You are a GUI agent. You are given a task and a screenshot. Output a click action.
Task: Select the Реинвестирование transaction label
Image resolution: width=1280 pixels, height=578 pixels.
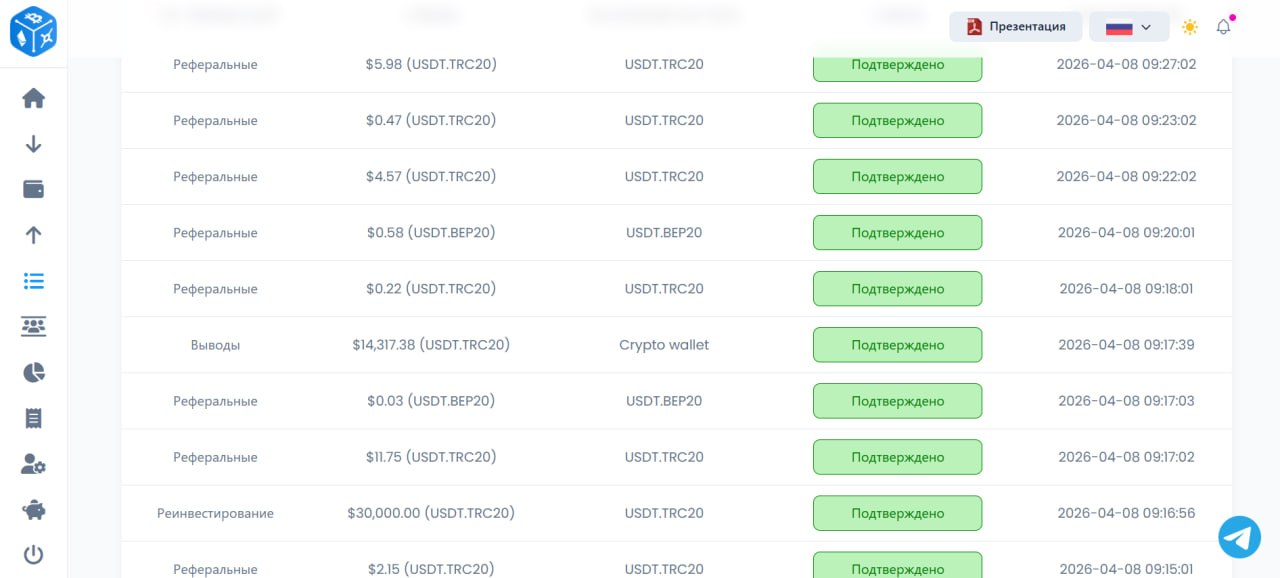[x=215, y=513]
